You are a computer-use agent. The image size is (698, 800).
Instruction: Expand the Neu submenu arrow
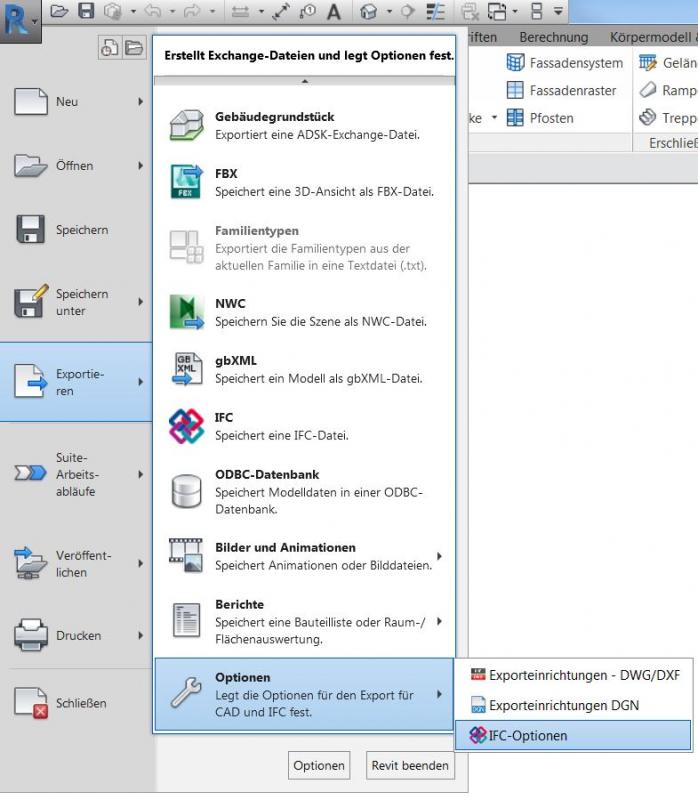141,101
